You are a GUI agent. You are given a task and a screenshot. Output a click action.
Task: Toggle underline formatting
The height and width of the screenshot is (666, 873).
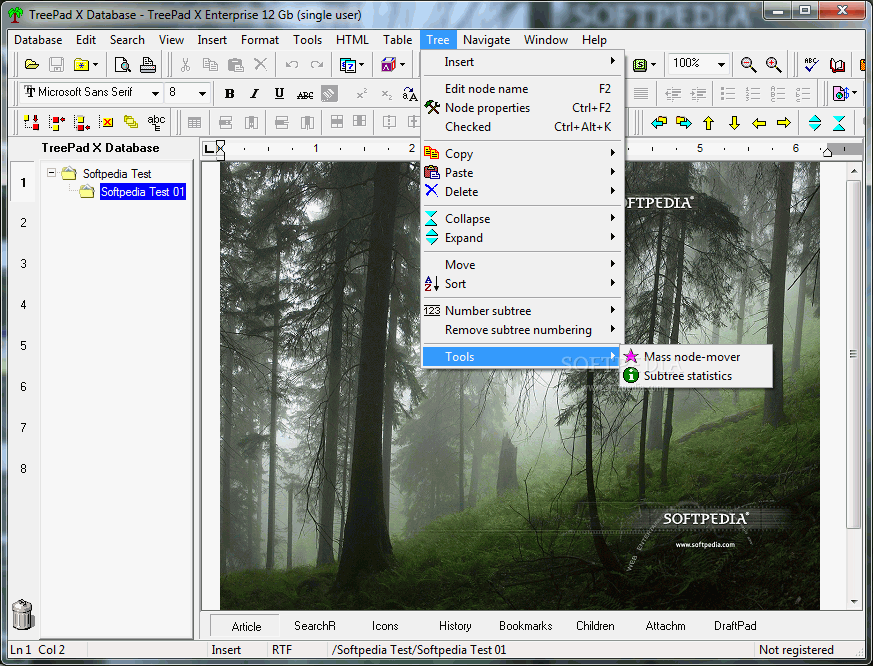[279, 94]
